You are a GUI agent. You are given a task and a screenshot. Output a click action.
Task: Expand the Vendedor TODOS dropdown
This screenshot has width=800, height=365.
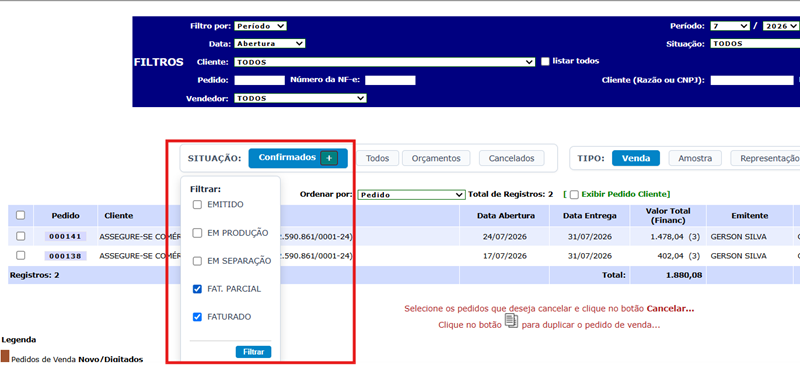point(300,98)
